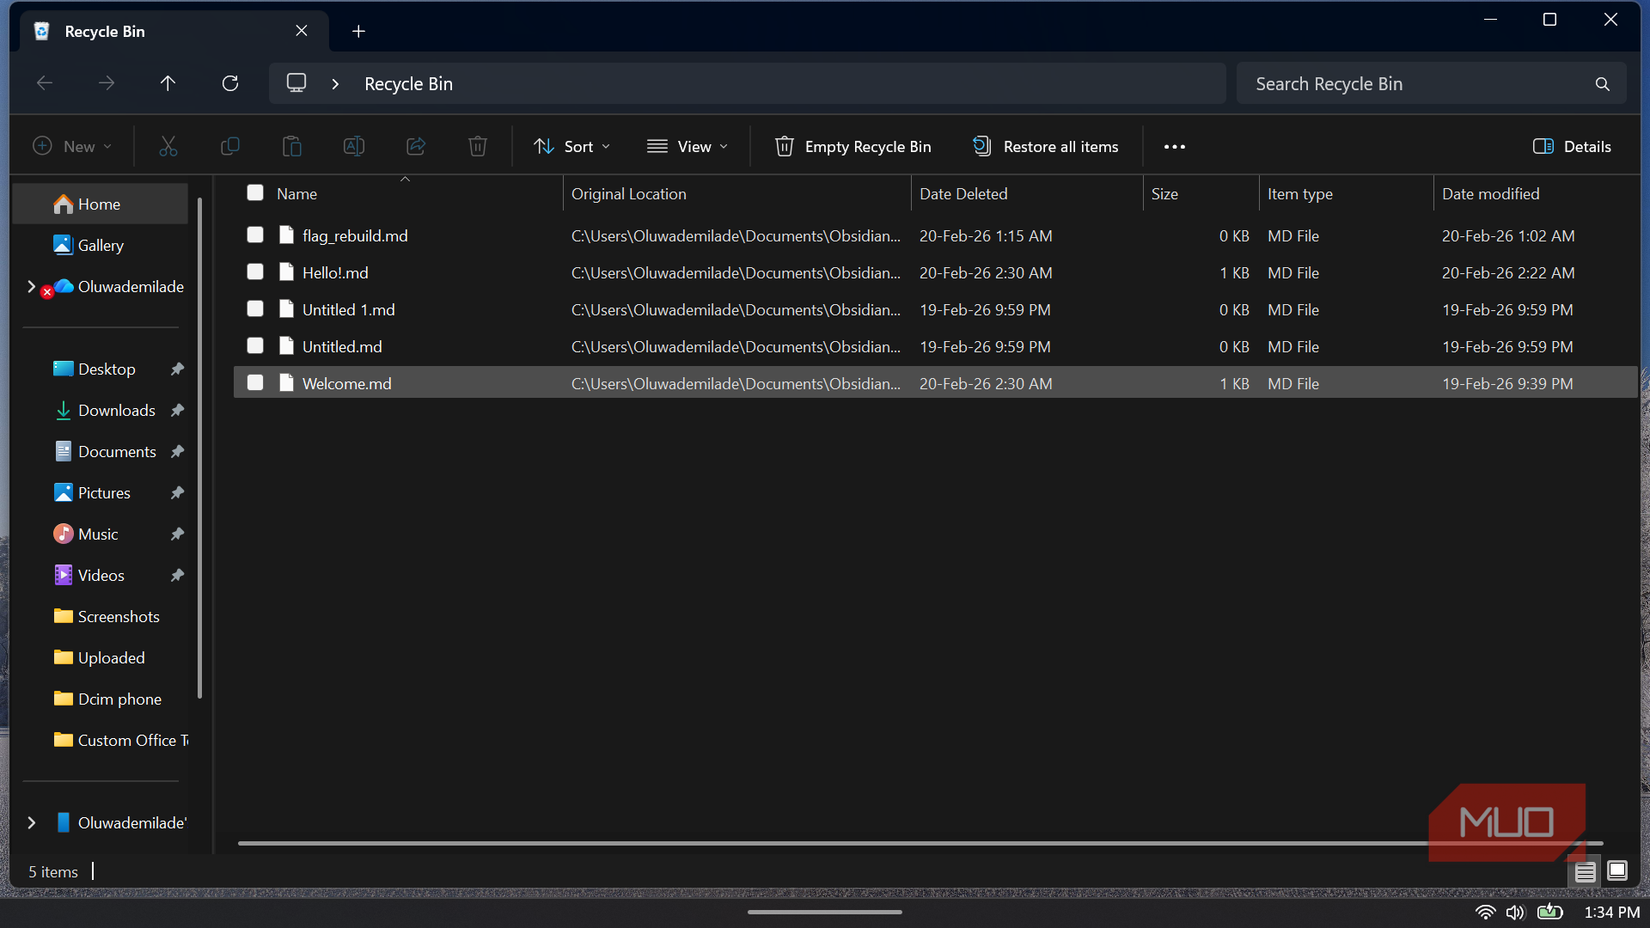
Task: Navigate up using the up arrow icon
Action: pyautogui.click(x=168, y=83)
